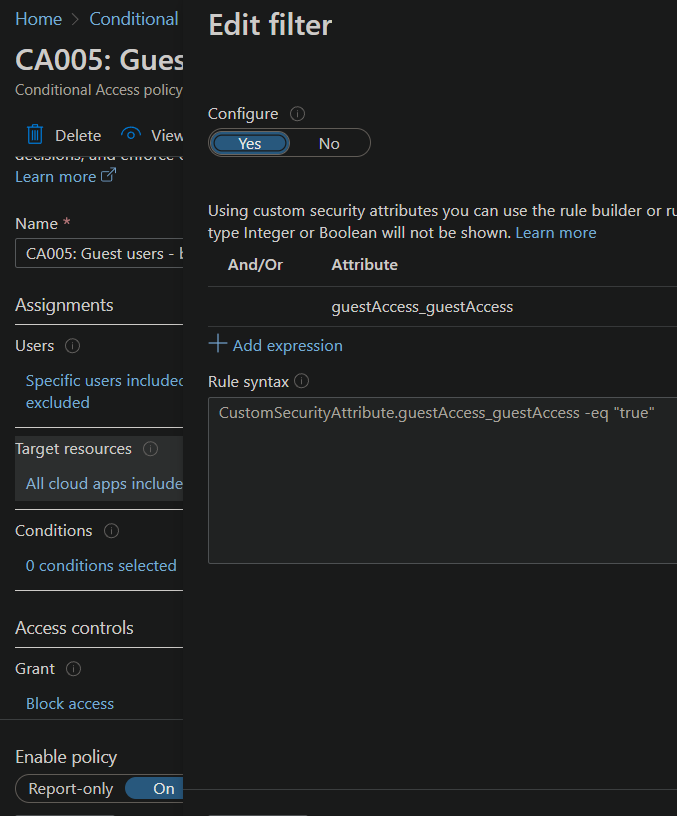The height and width of the screenshot is (816, 677).
Task: Open Block access grant link
Action: tap(70, 704)
